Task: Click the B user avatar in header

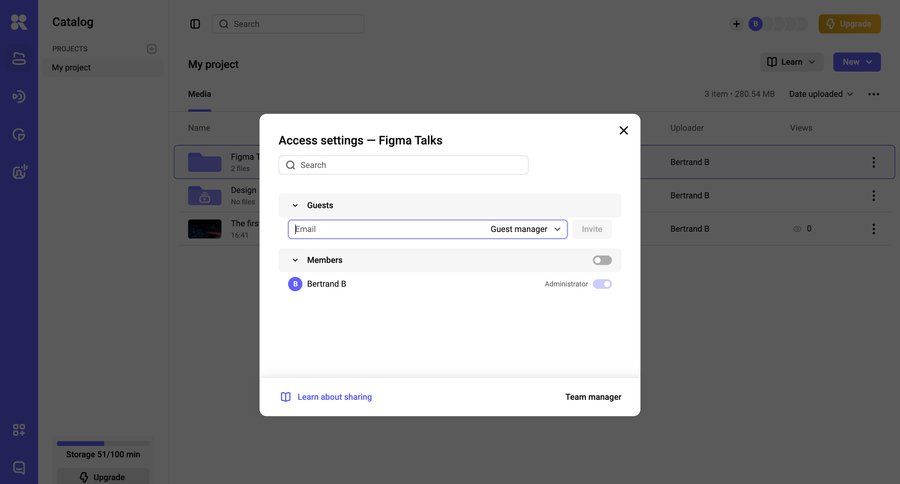Action: 755,24
